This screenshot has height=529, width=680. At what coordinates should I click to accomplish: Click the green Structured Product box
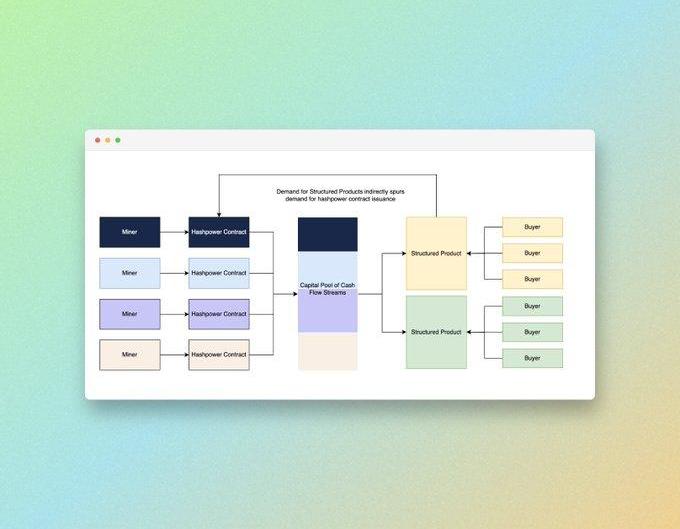pos(436,332)
